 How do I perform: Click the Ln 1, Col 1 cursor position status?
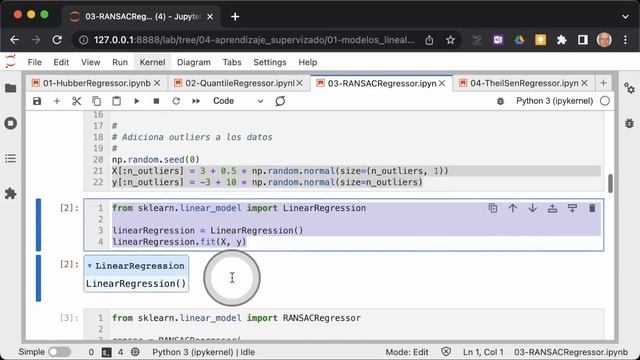[483, 352]
